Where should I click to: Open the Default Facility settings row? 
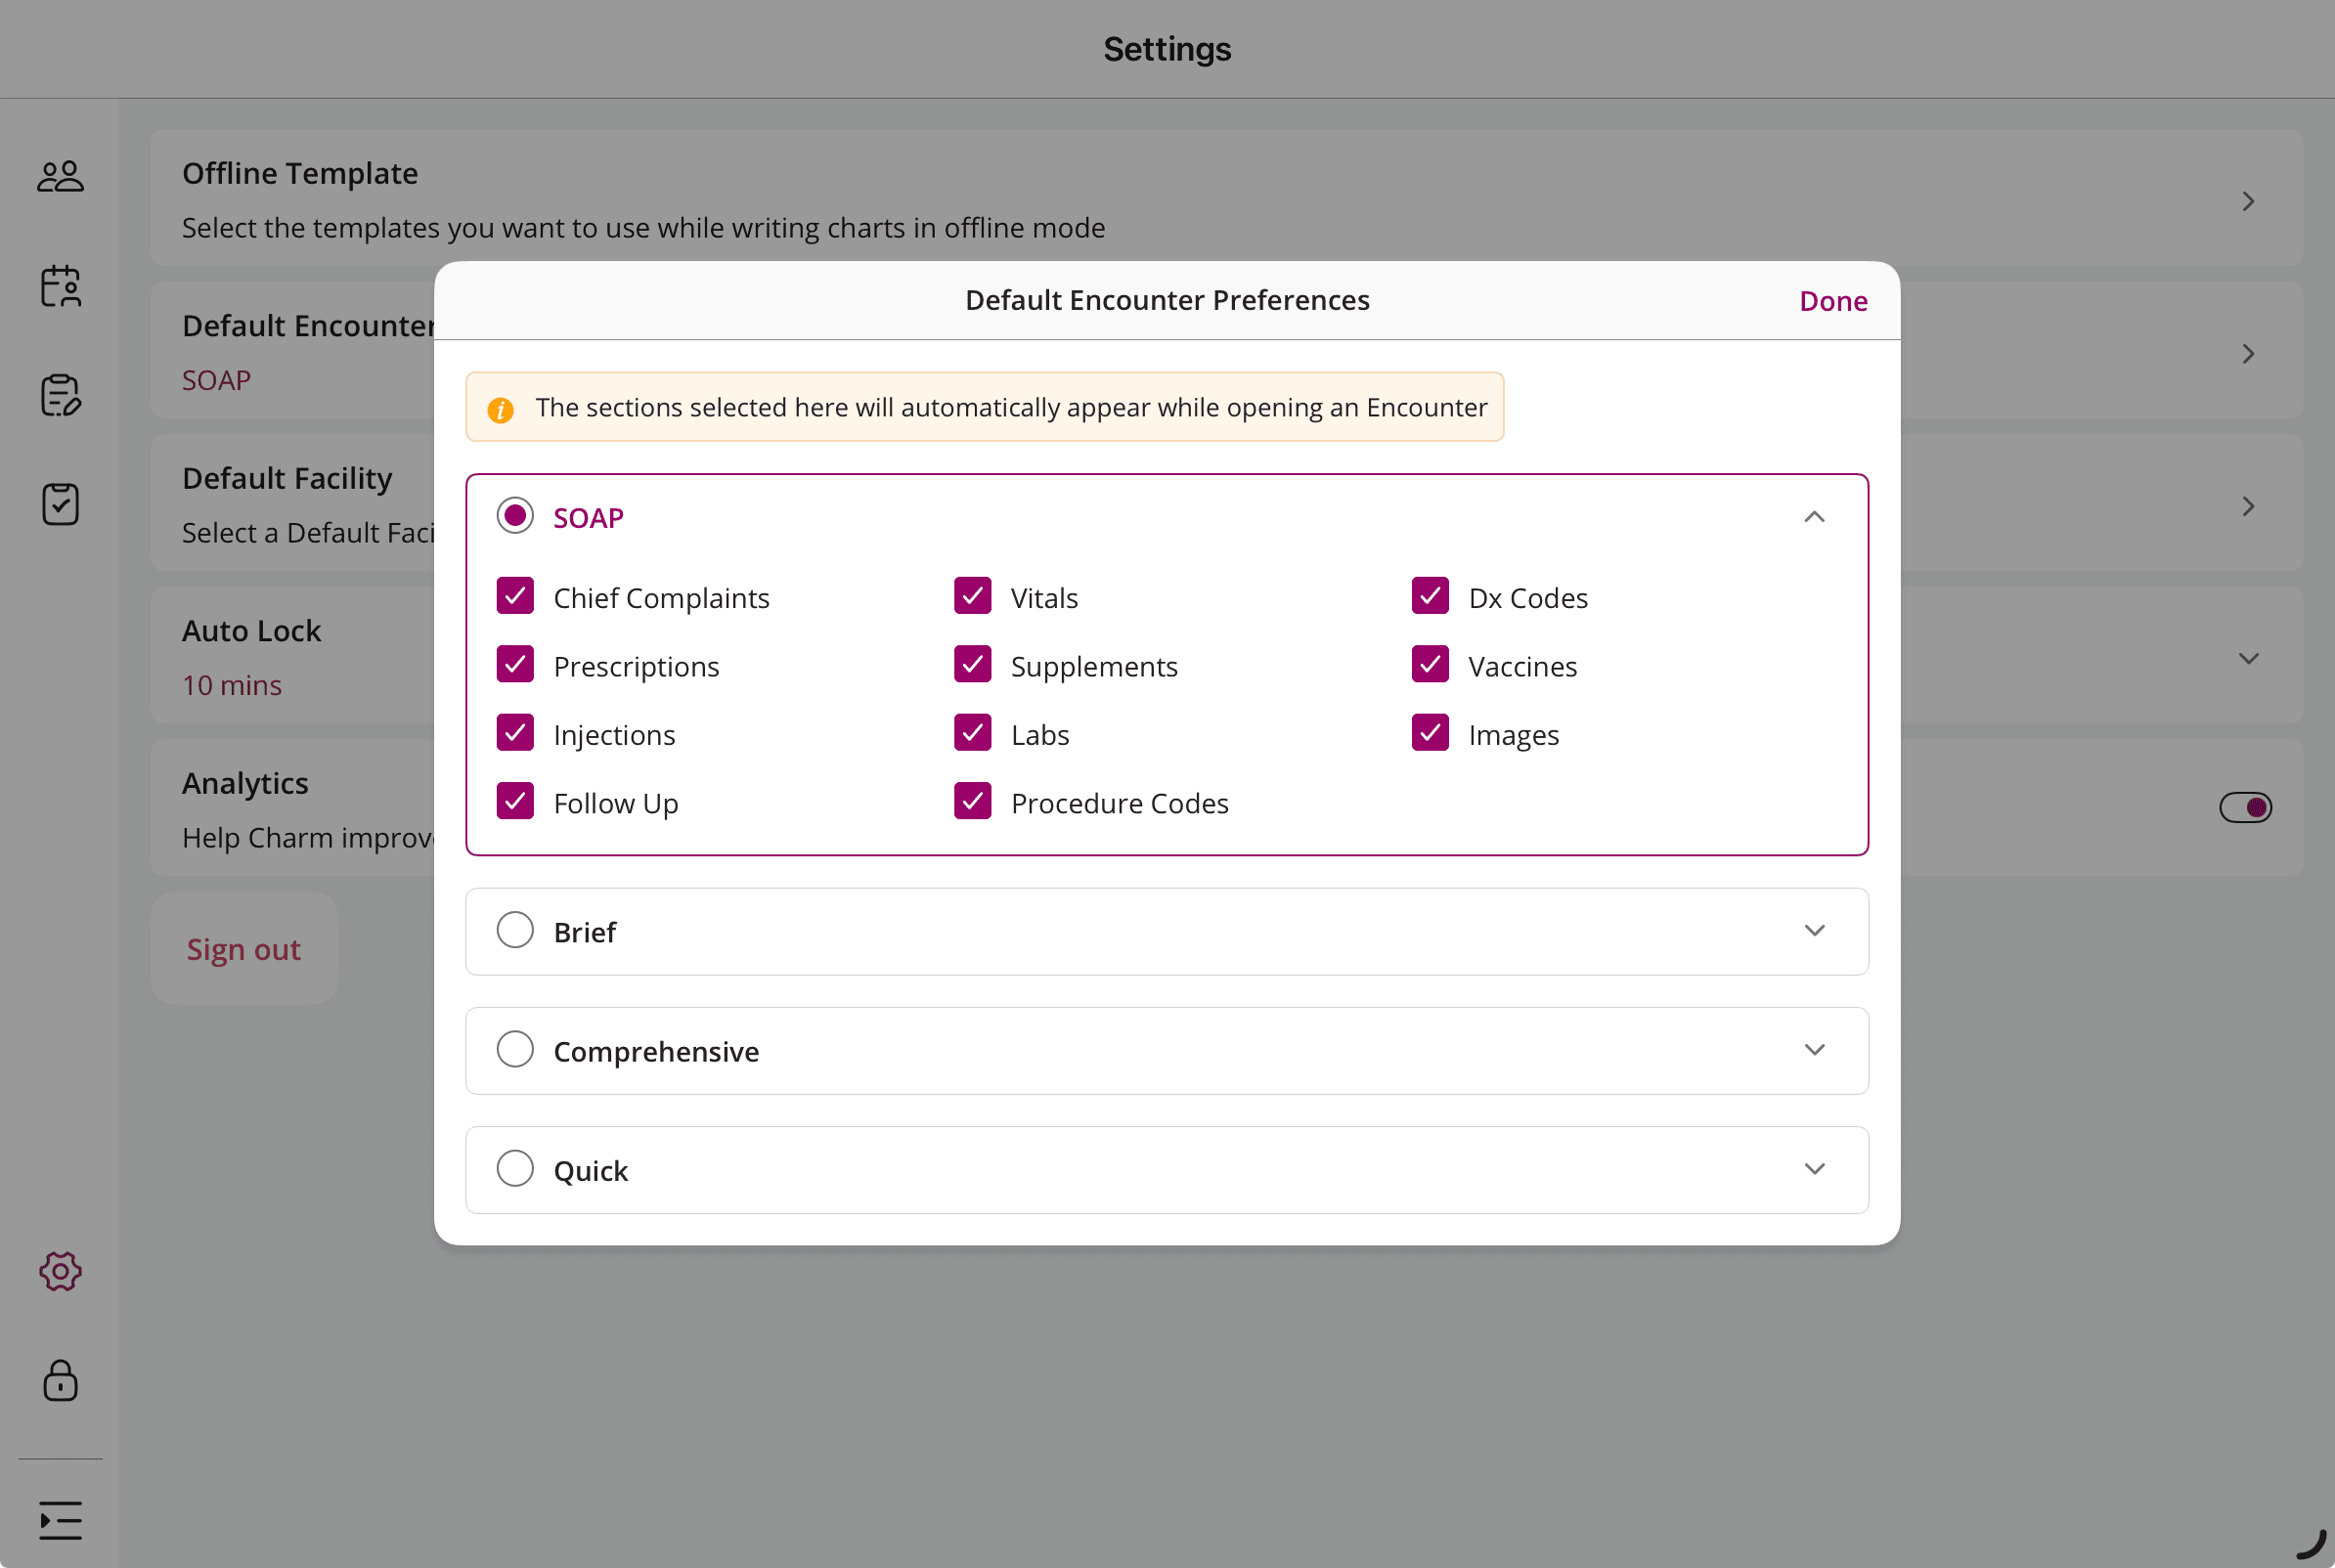click(2247, 506)
